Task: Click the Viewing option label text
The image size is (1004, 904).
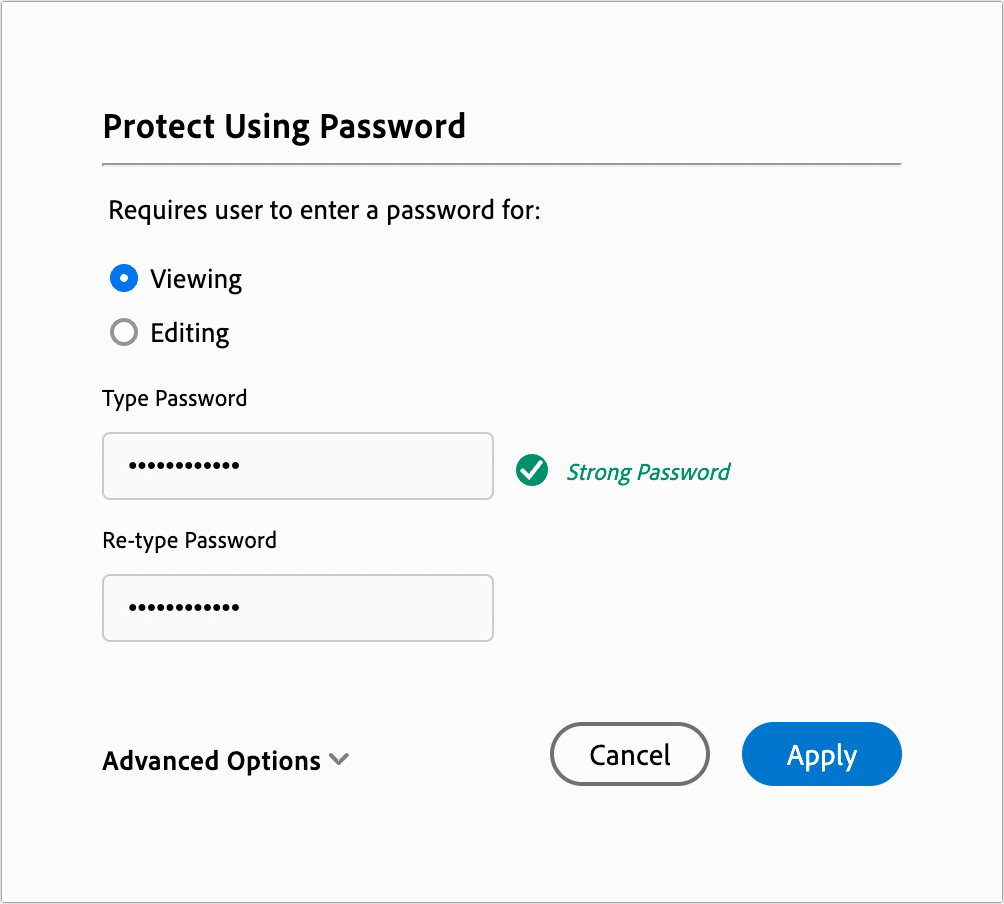Action: tap(196, 278)
